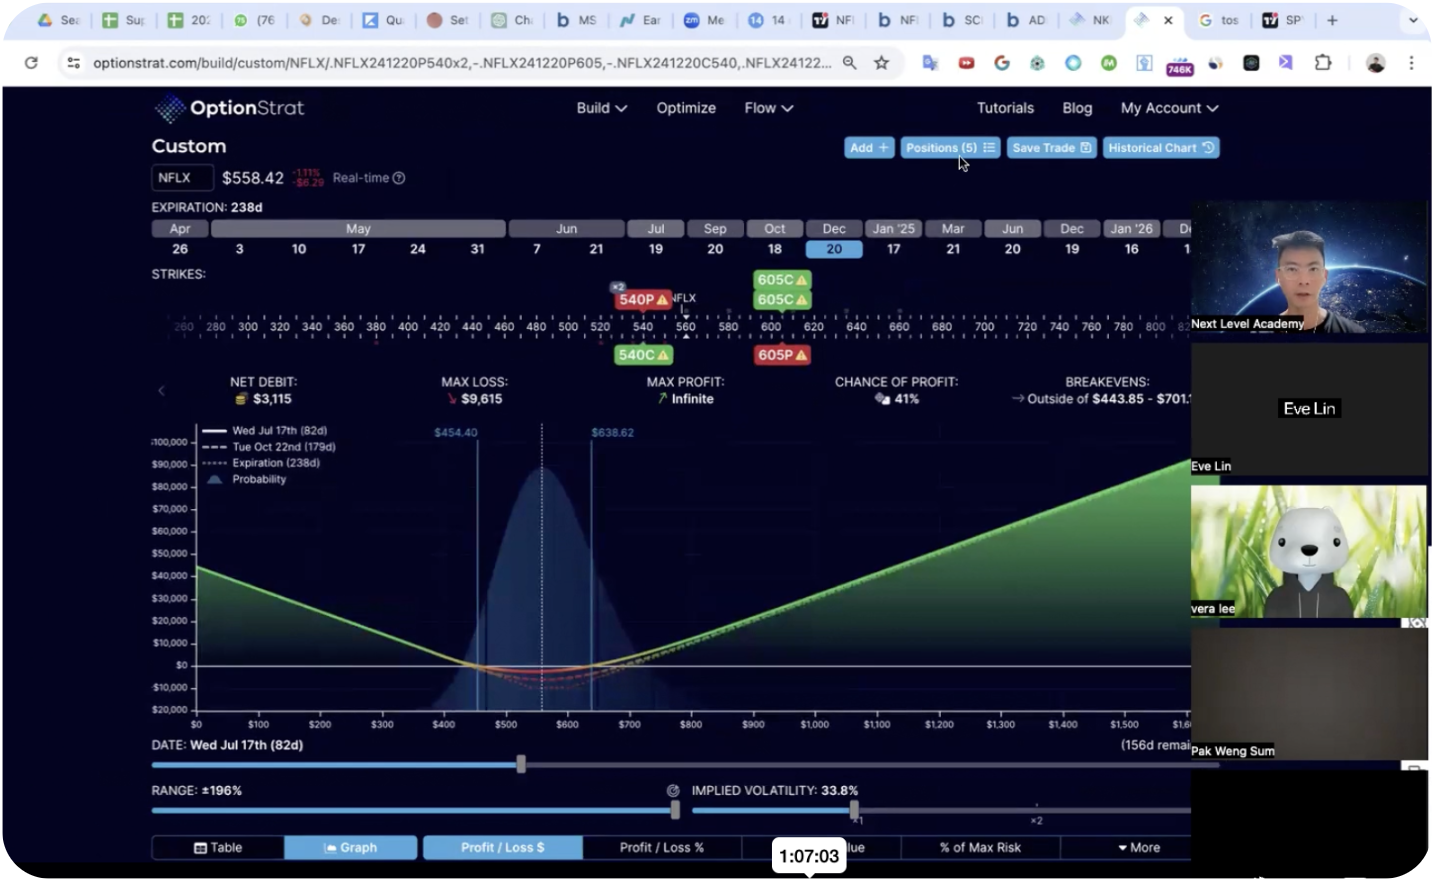Click the Max Profit up-arrow icon

click(662, 399)
